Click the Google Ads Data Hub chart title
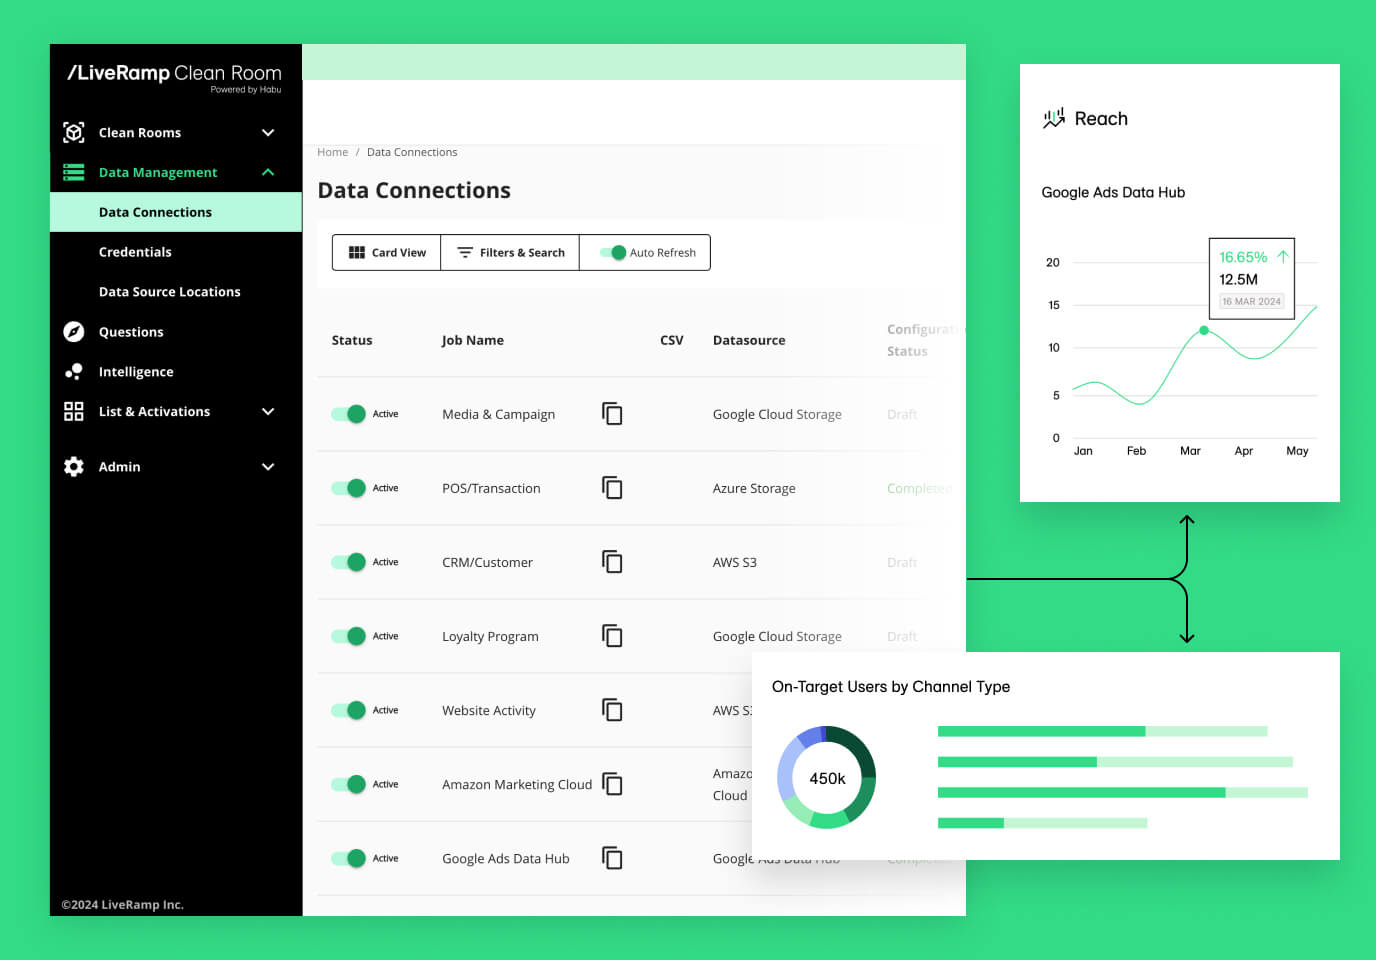 pos(1113,193)
